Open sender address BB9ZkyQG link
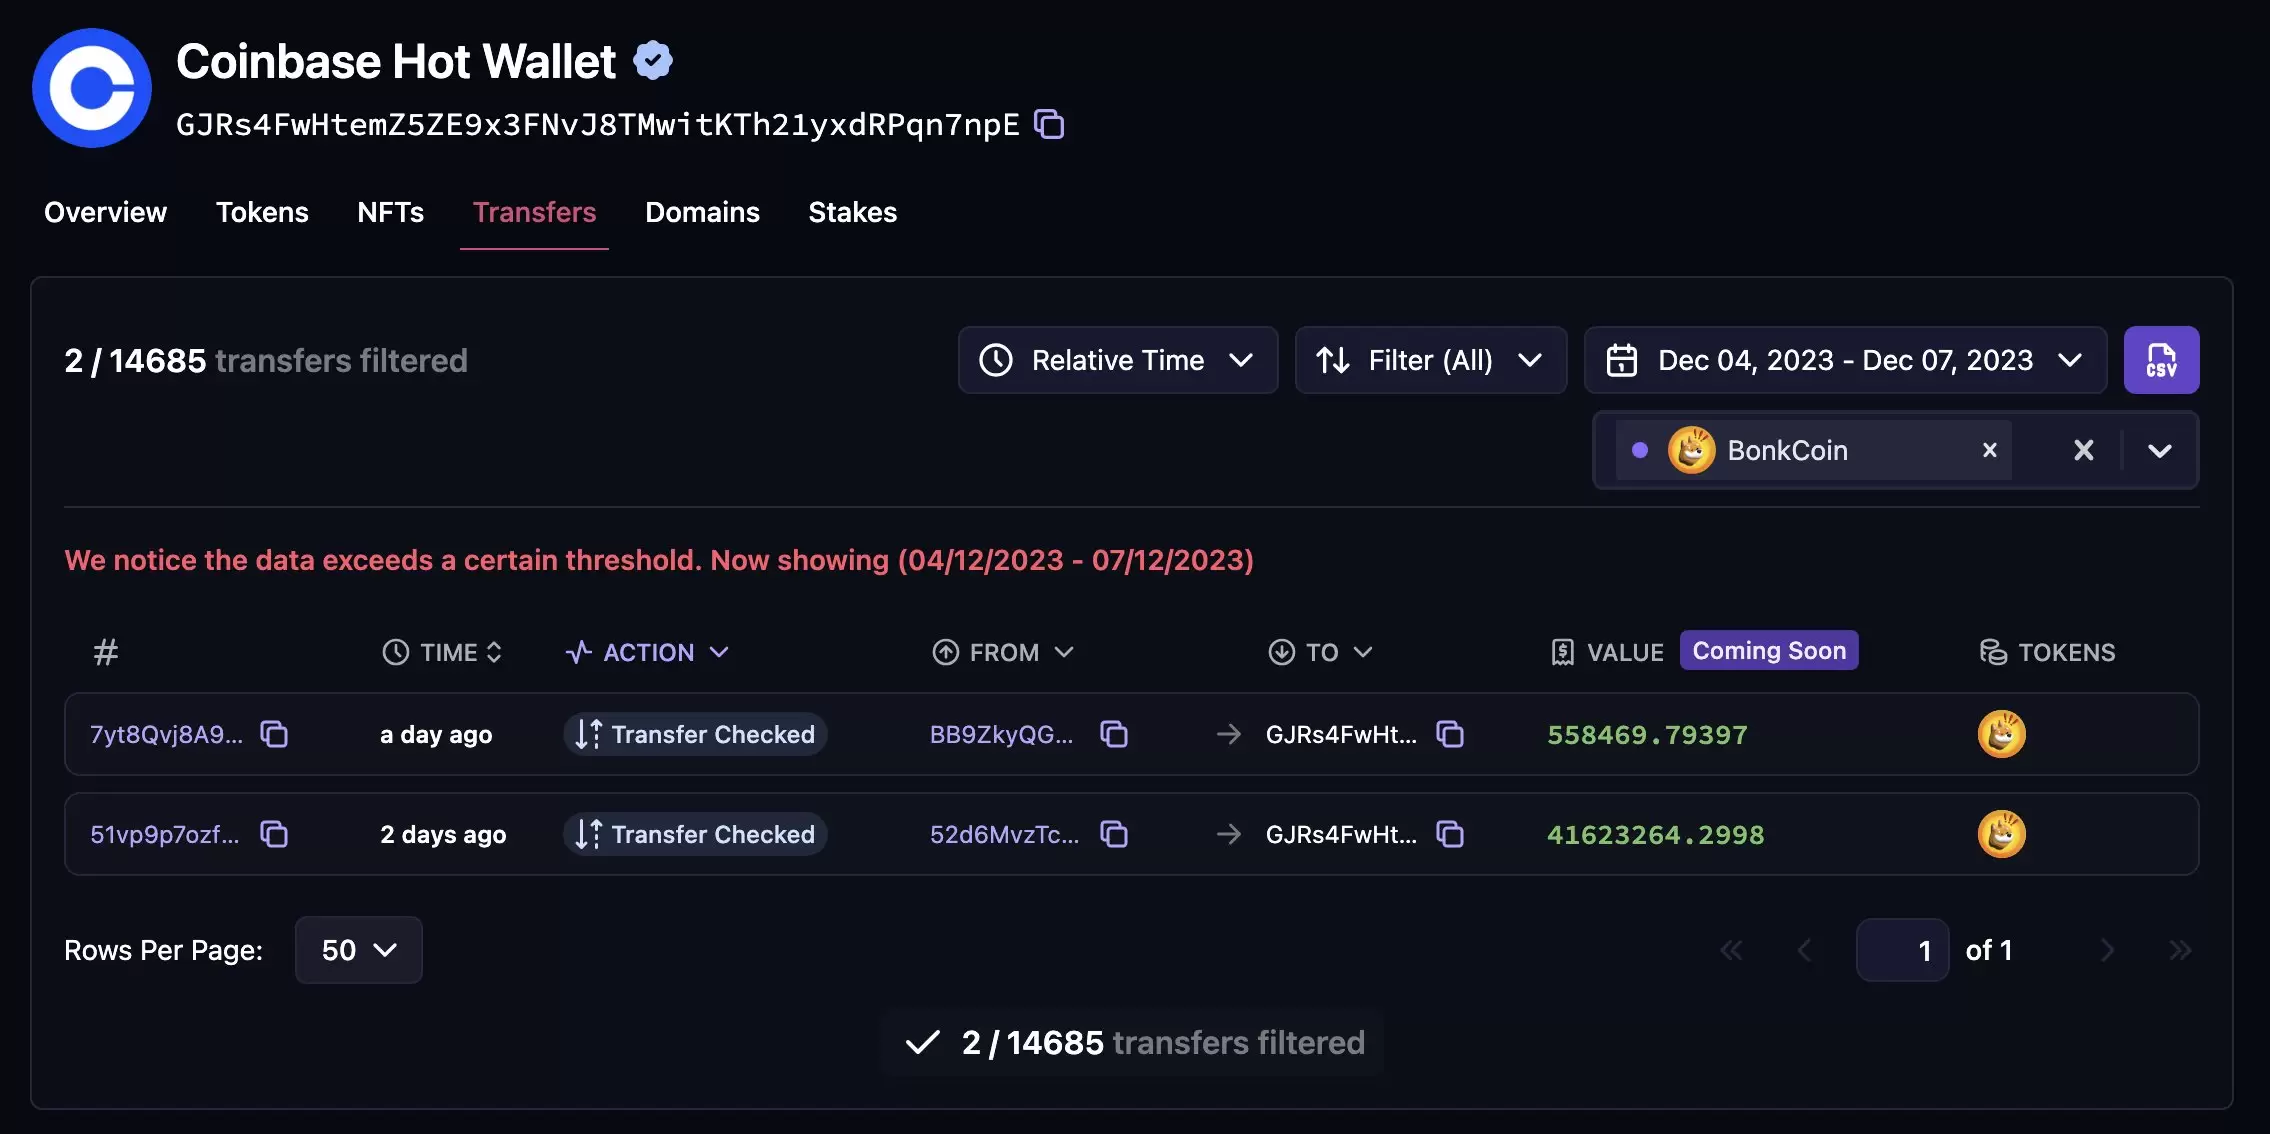Screen dimensions: 2270x1134 coord(1000,734)
